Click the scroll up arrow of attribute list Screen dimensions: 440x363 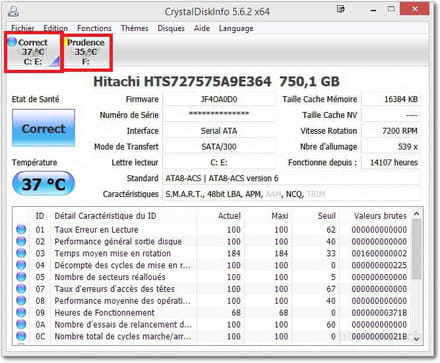point(416,214)
